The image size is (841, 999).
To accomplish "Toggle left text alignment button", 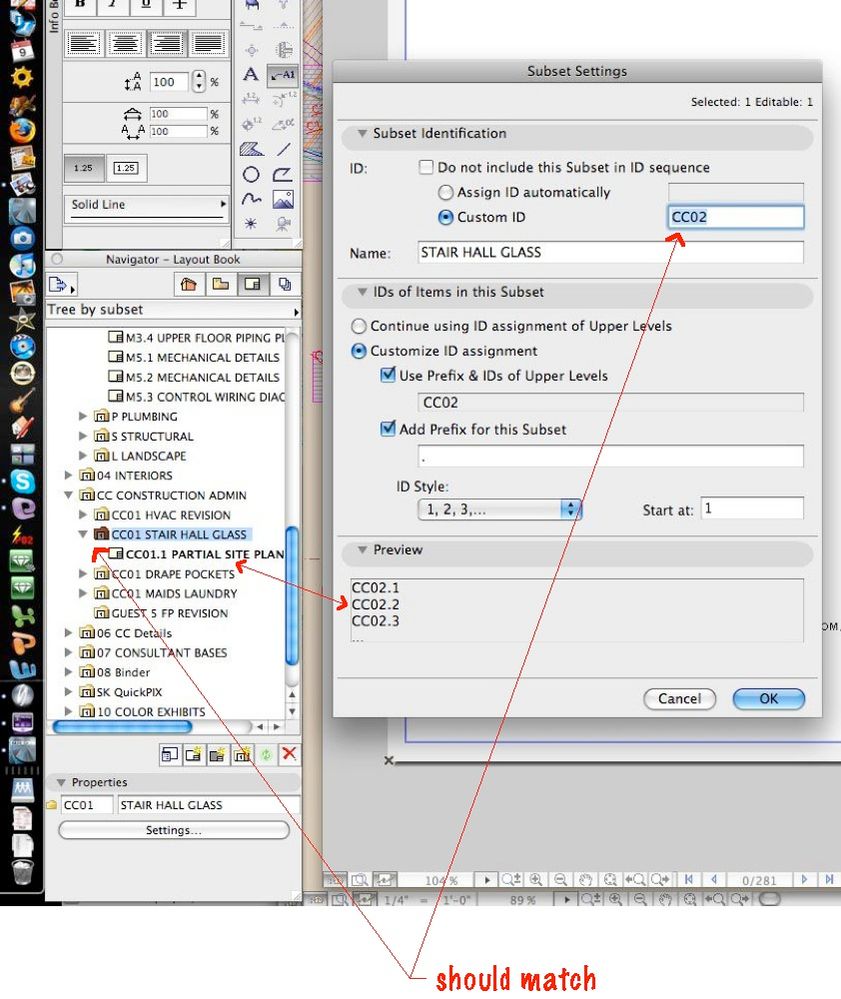I will point(83,43).
